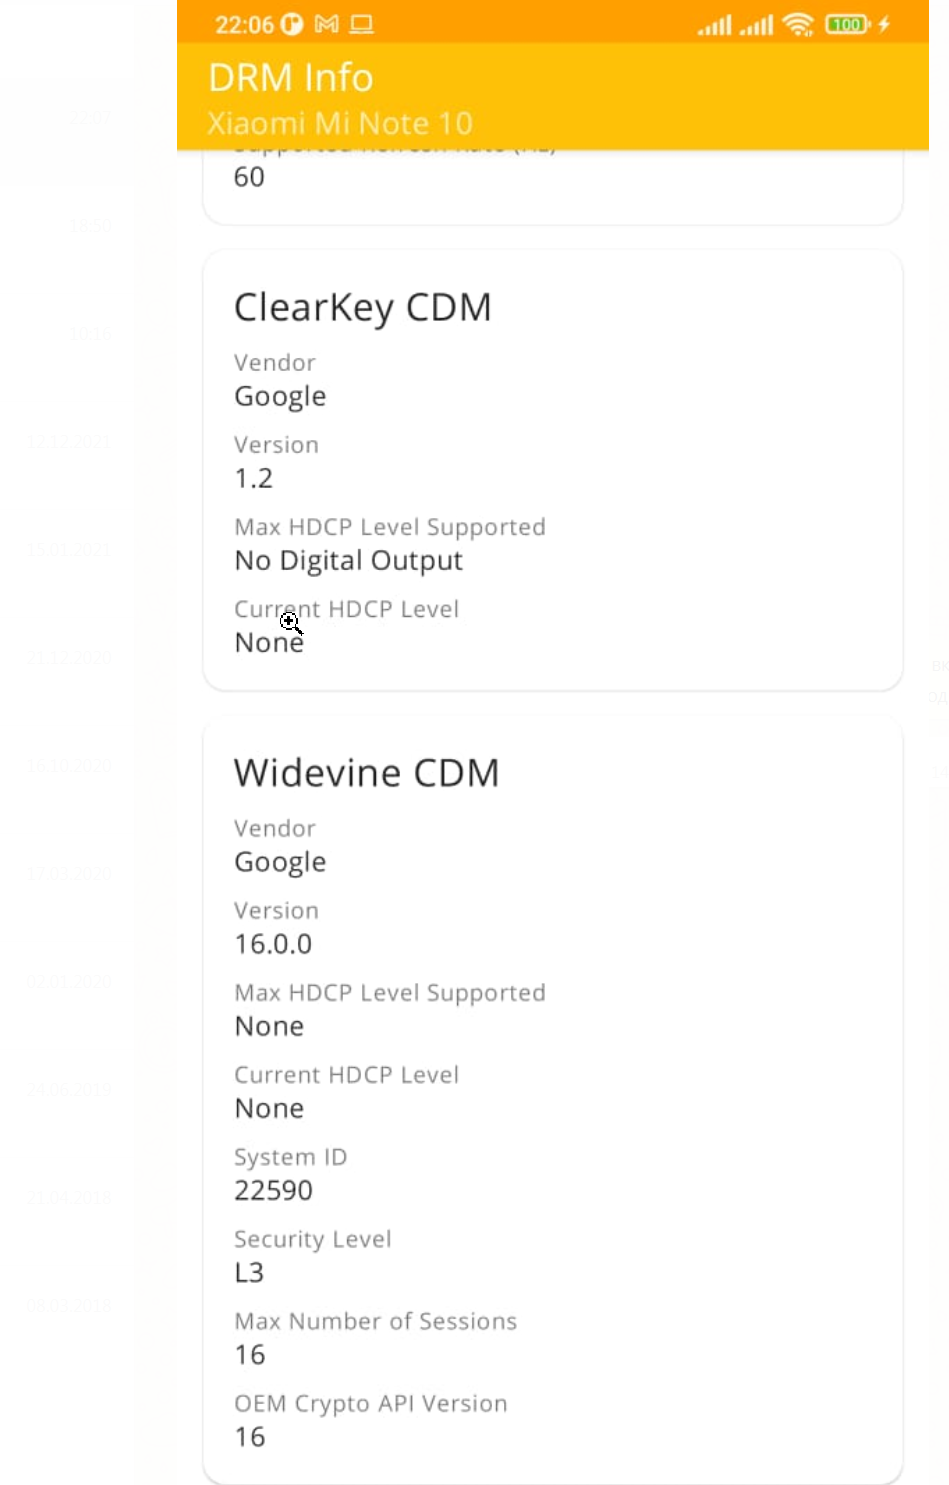Click the DRM Info app title
Screen dimensions: 949x1485
291,77
